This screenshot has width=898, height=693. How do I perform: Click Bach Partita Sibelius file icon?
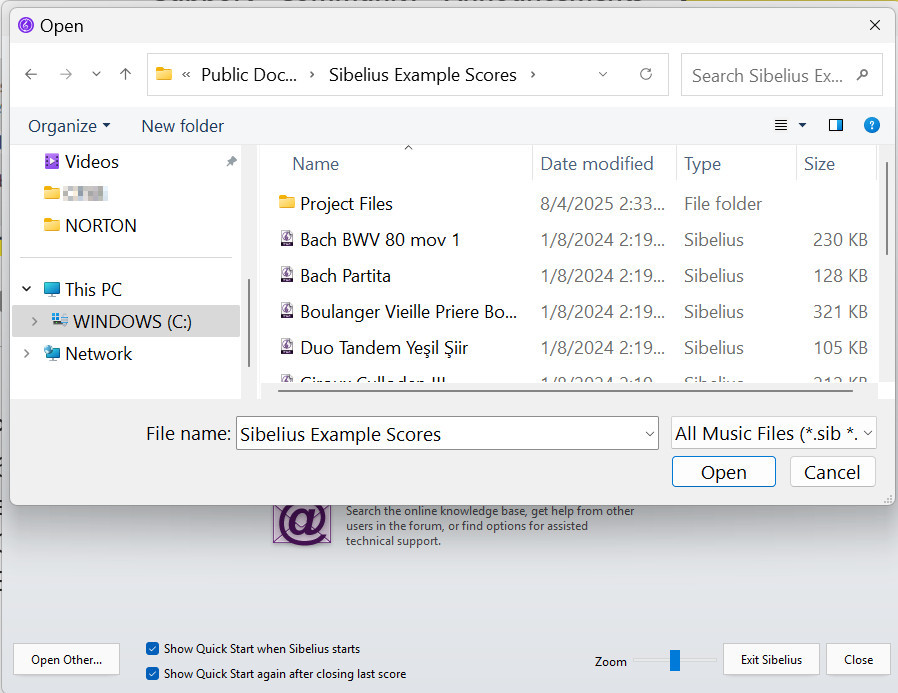(286, 275)
